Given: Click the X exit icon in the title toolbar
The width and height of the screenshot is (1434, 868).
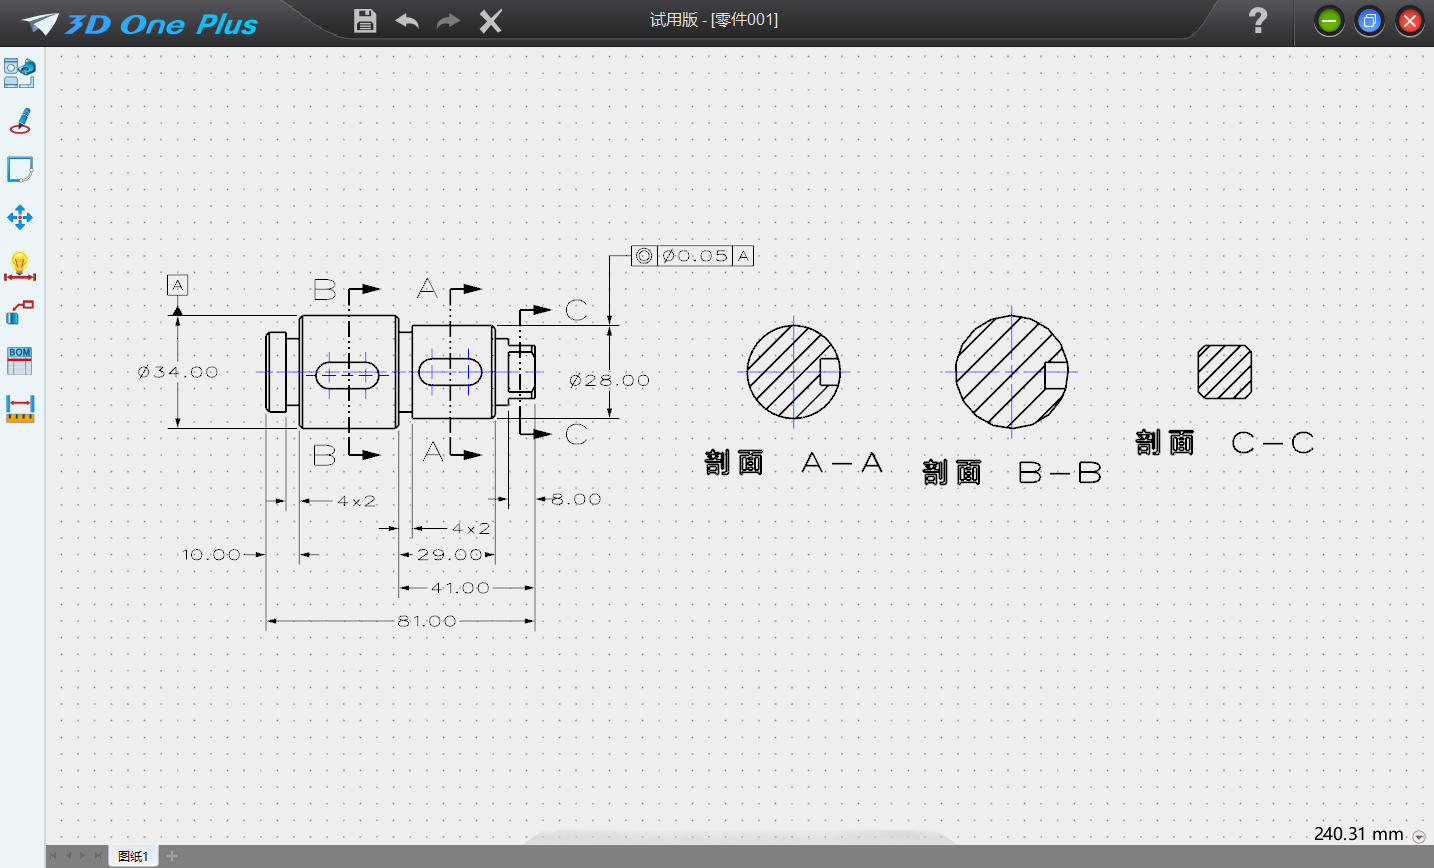Looking at the screenshot, I should [x=490, y=21].
